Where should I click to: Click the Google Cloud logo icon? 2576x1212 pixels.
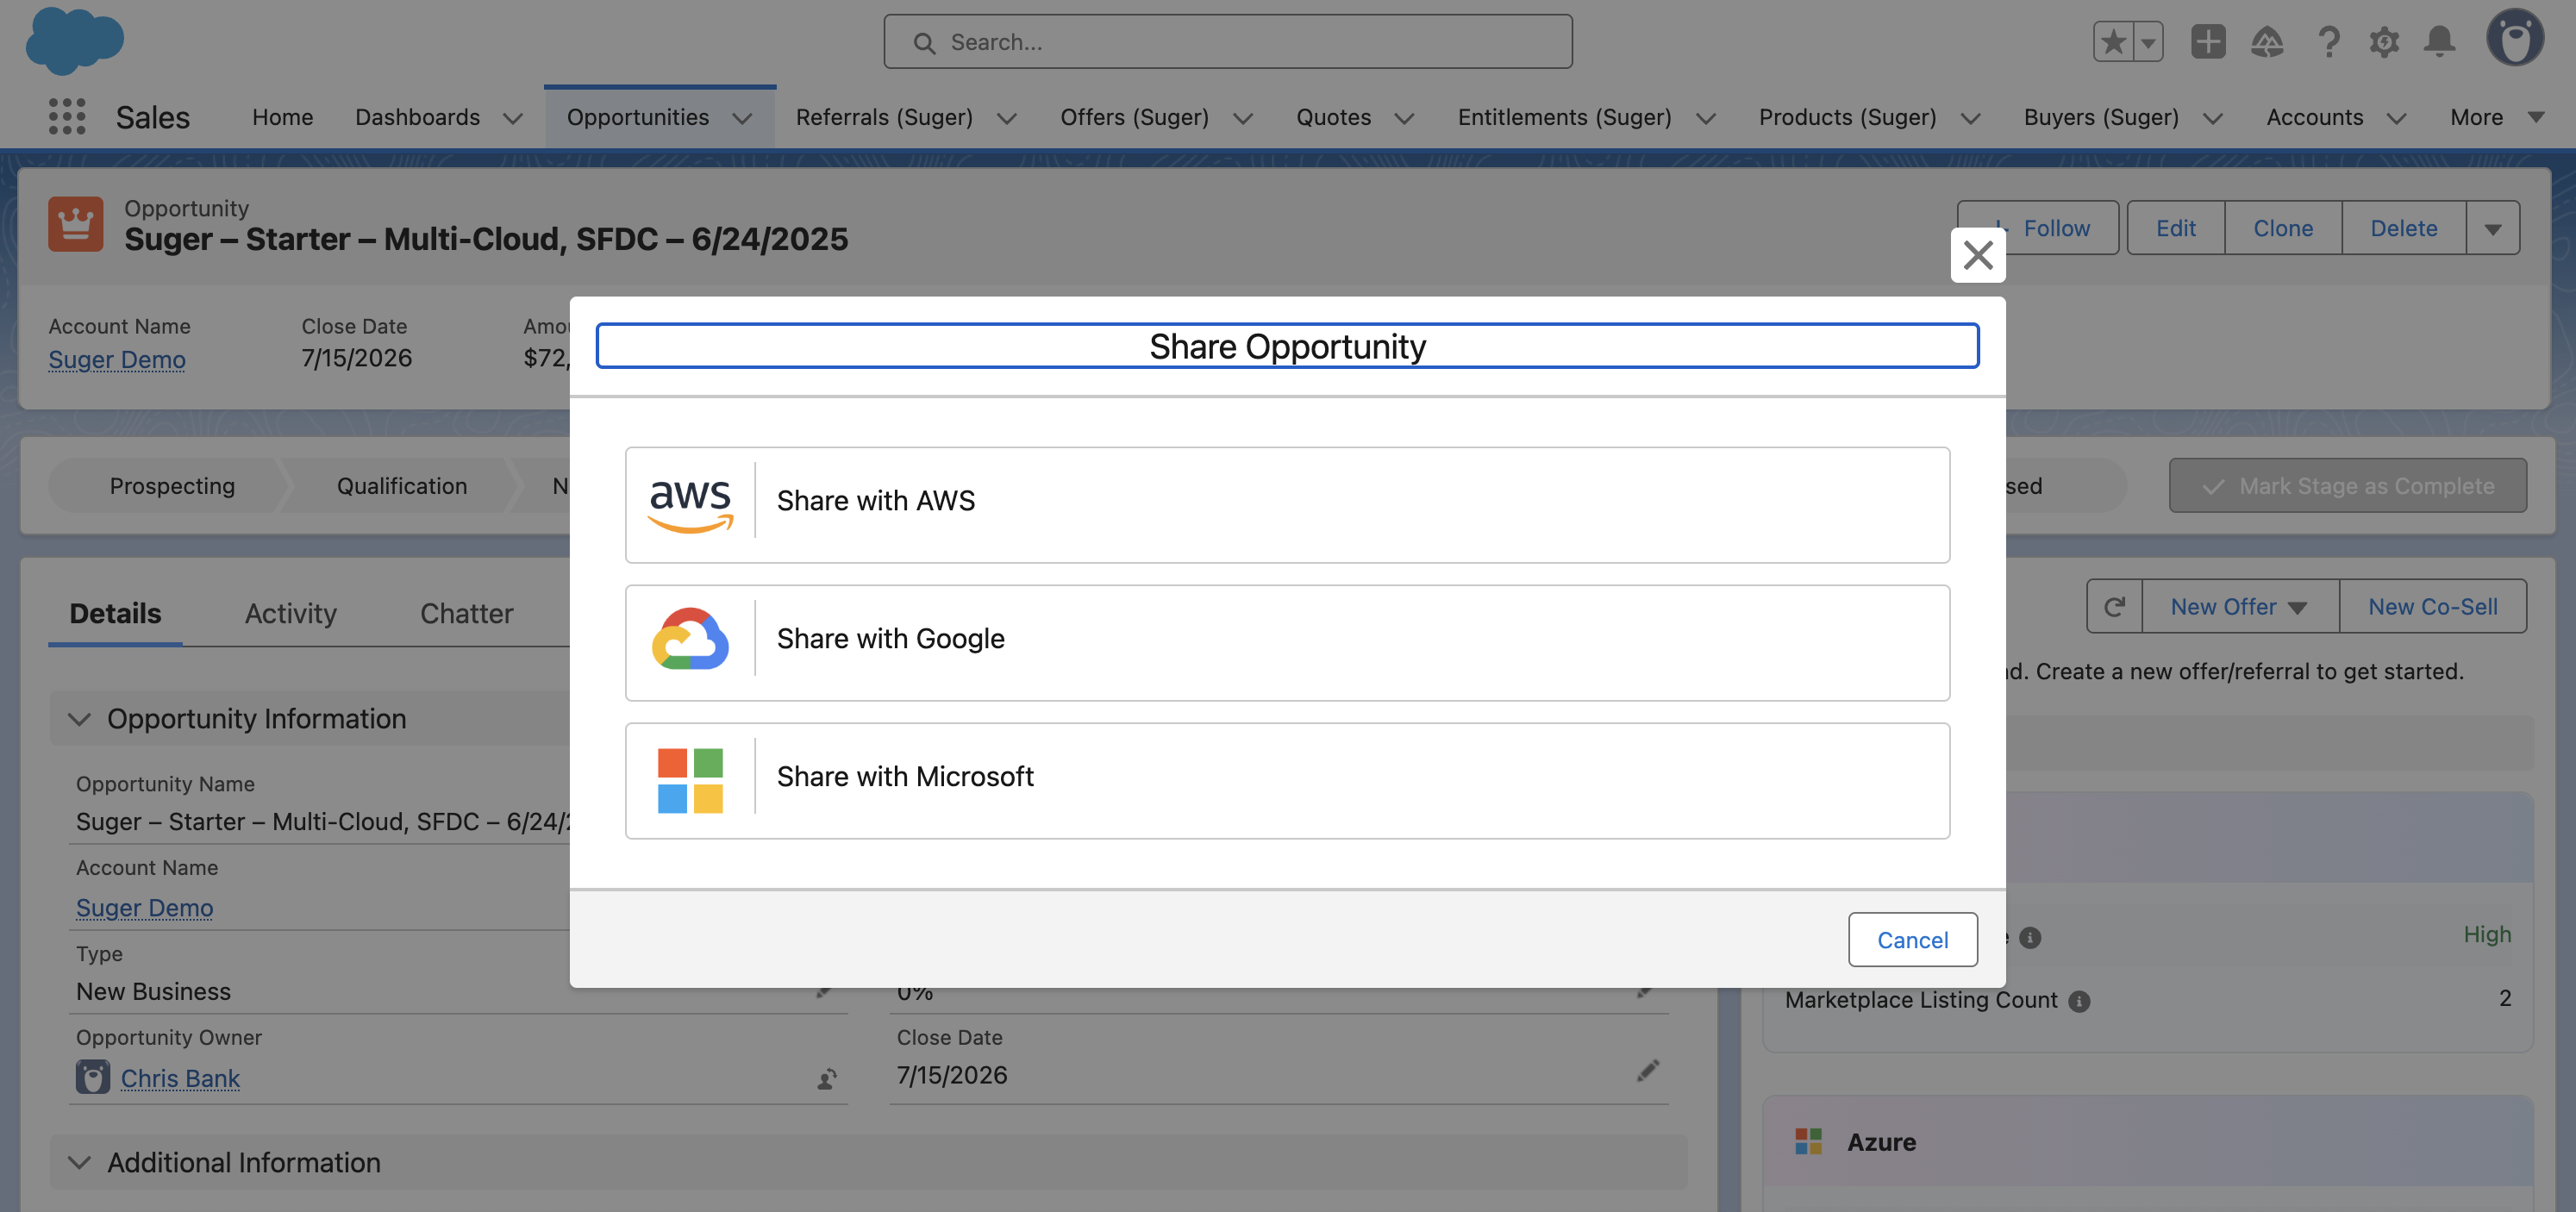pyautogui.click(x=690, y=640)
